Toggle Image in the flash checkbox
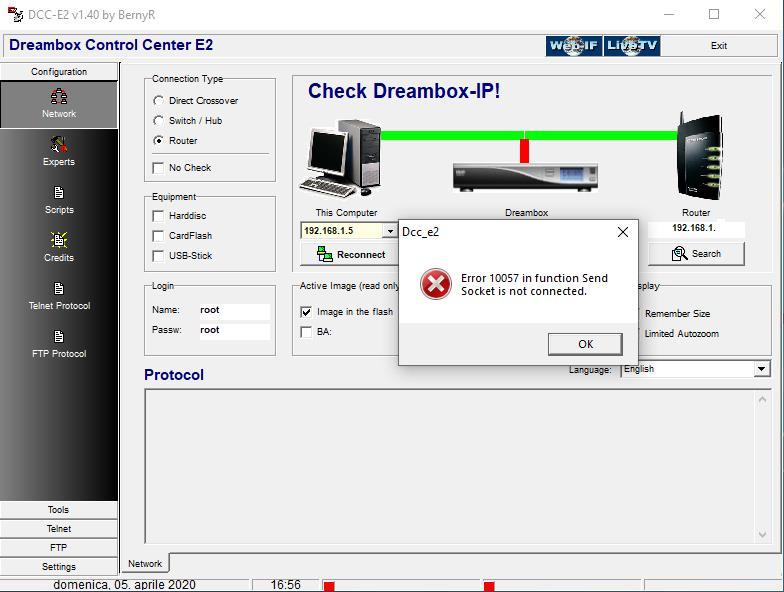 306,312
